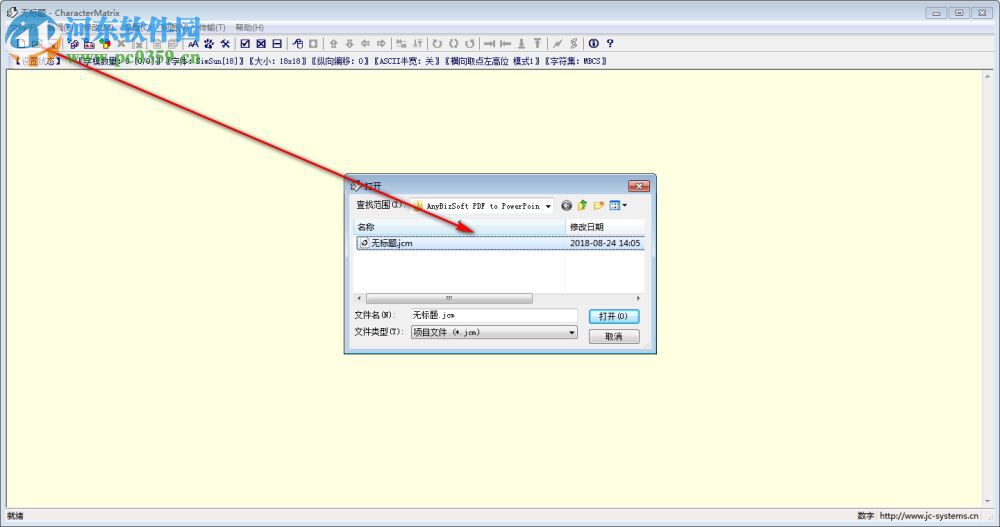Screen dimensions: 1000x527
Task: Click the paw-print toolbar icon
Action: [209, 43]
